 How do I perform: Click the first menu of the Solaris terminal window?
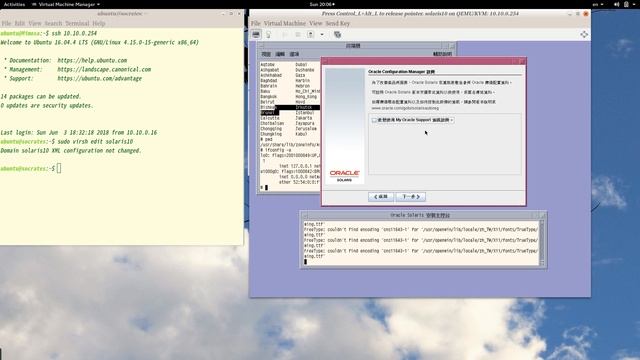[x=266, y=54]
